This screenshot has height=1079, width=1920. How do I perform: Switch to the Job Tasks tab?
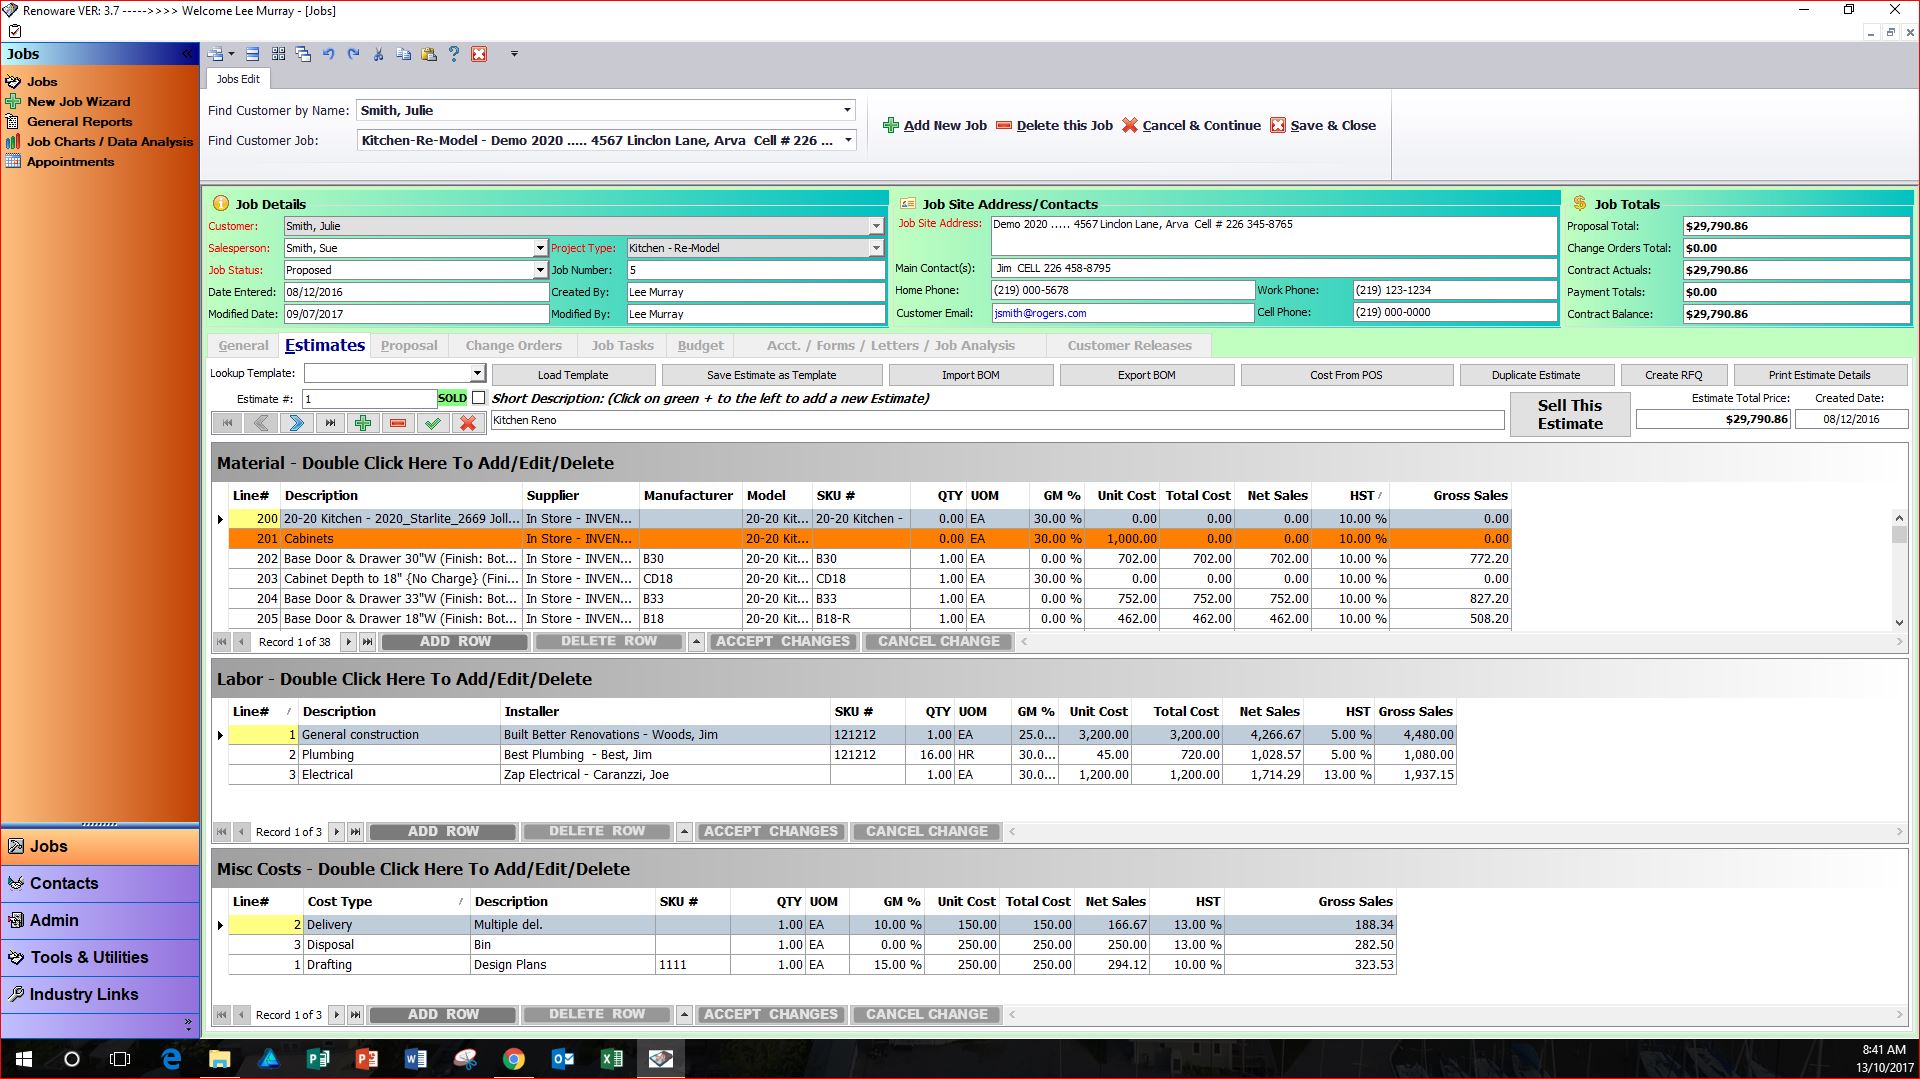pyautogui.click(x=622, y=346)
